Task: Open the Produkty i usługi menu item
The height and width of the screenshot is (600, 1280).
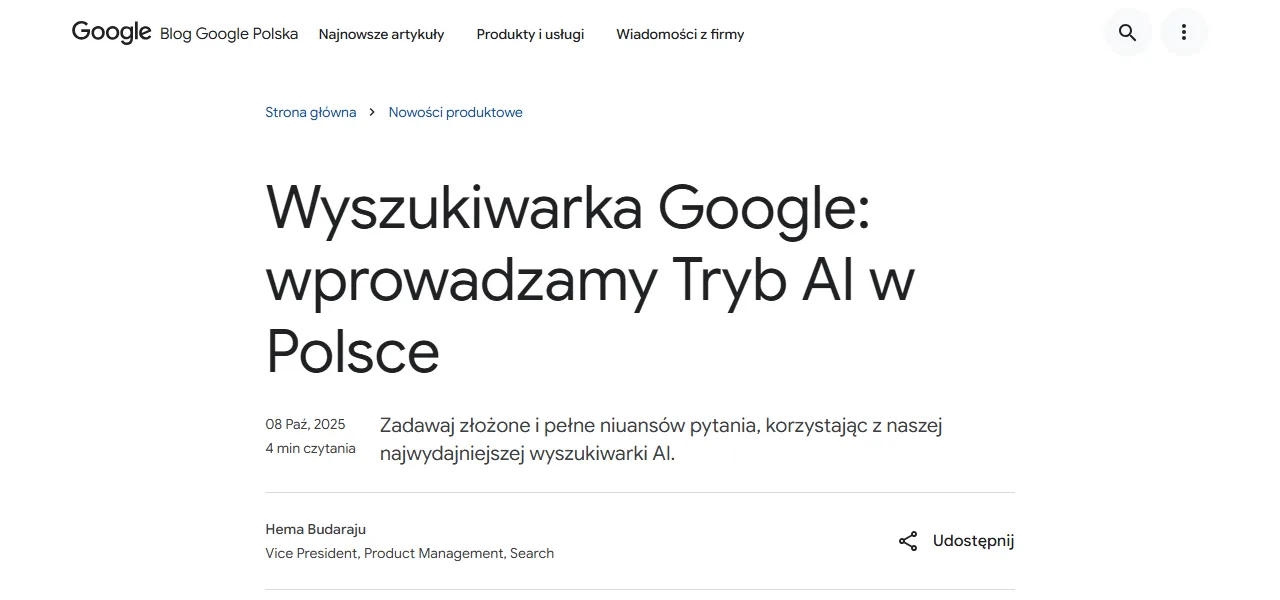Action: (530, 34)
